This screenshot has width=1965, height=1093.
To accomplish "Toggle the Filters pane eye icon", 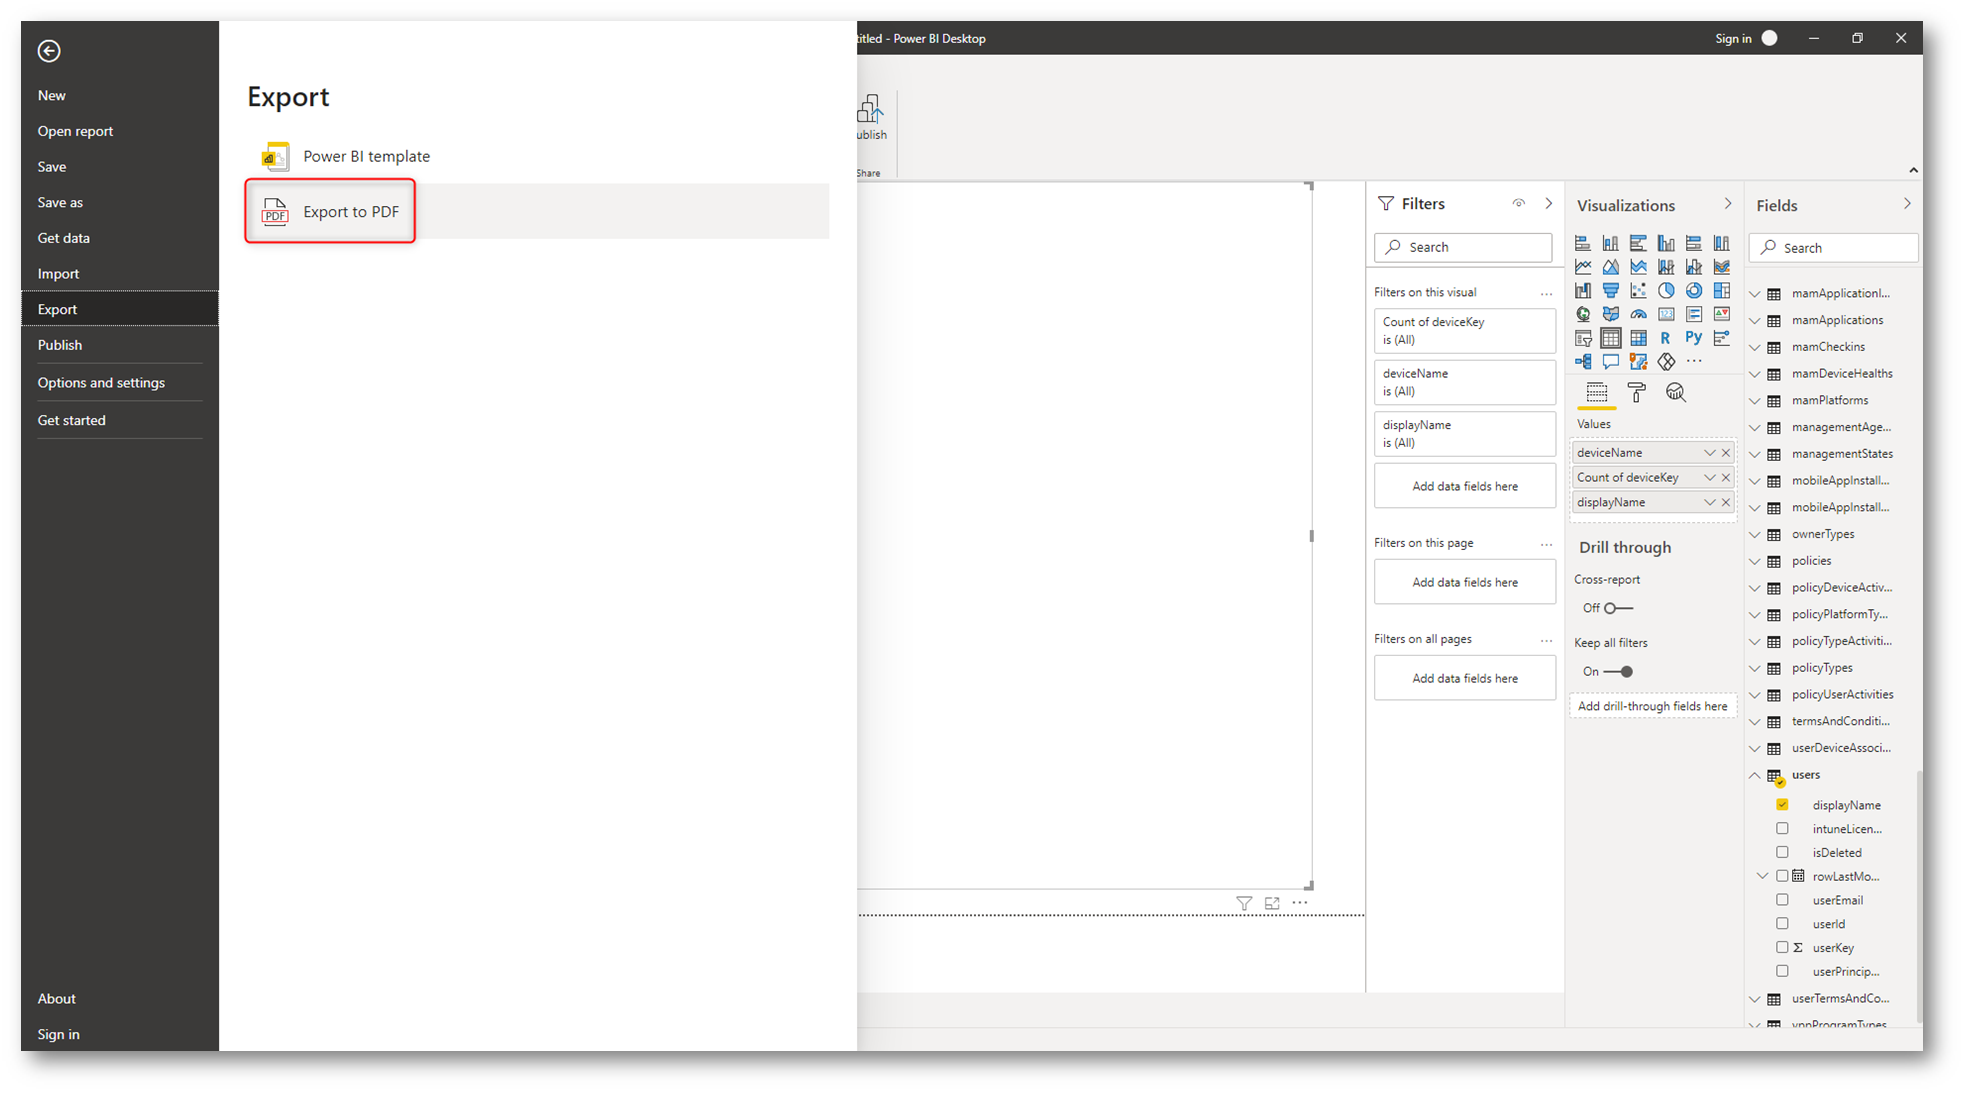I will click(1518, 203).
